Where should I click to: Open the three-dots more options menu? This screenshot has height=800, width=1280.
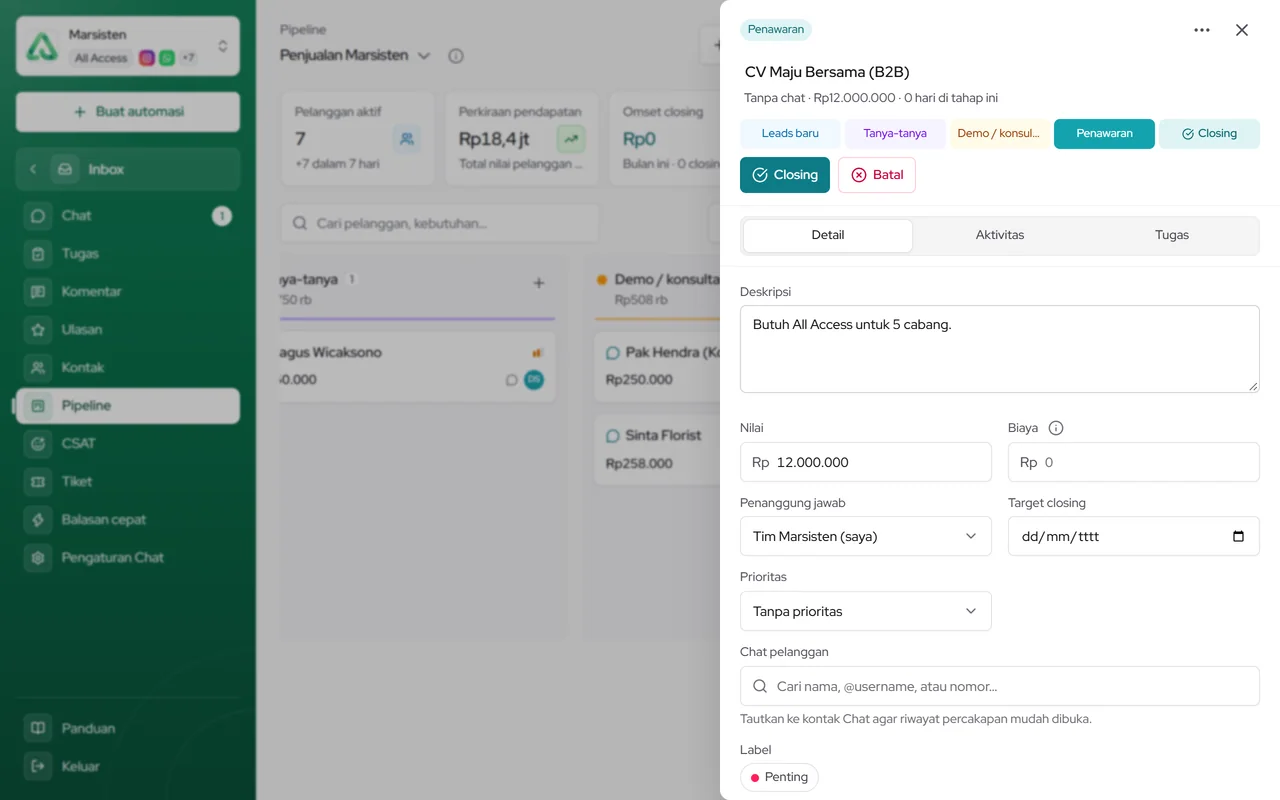pos(1202,30)
